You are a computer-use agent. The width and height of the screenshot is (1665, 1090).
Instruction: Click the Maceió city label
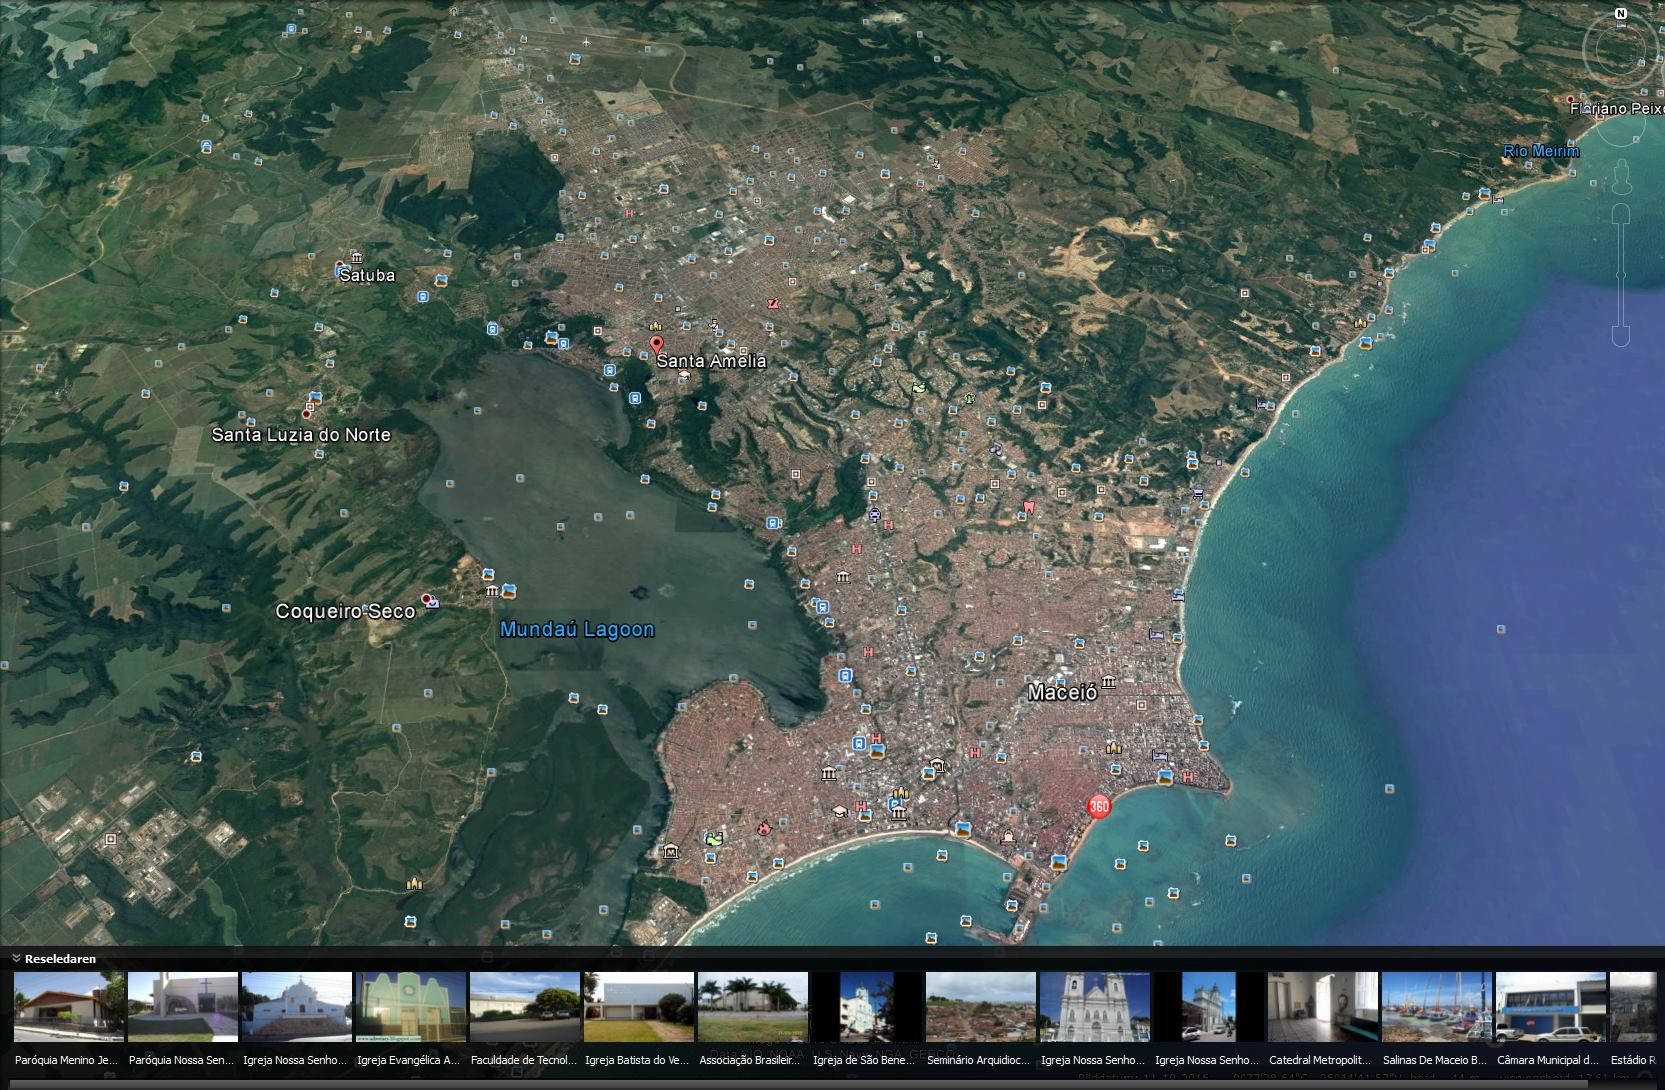point(1063,692)
